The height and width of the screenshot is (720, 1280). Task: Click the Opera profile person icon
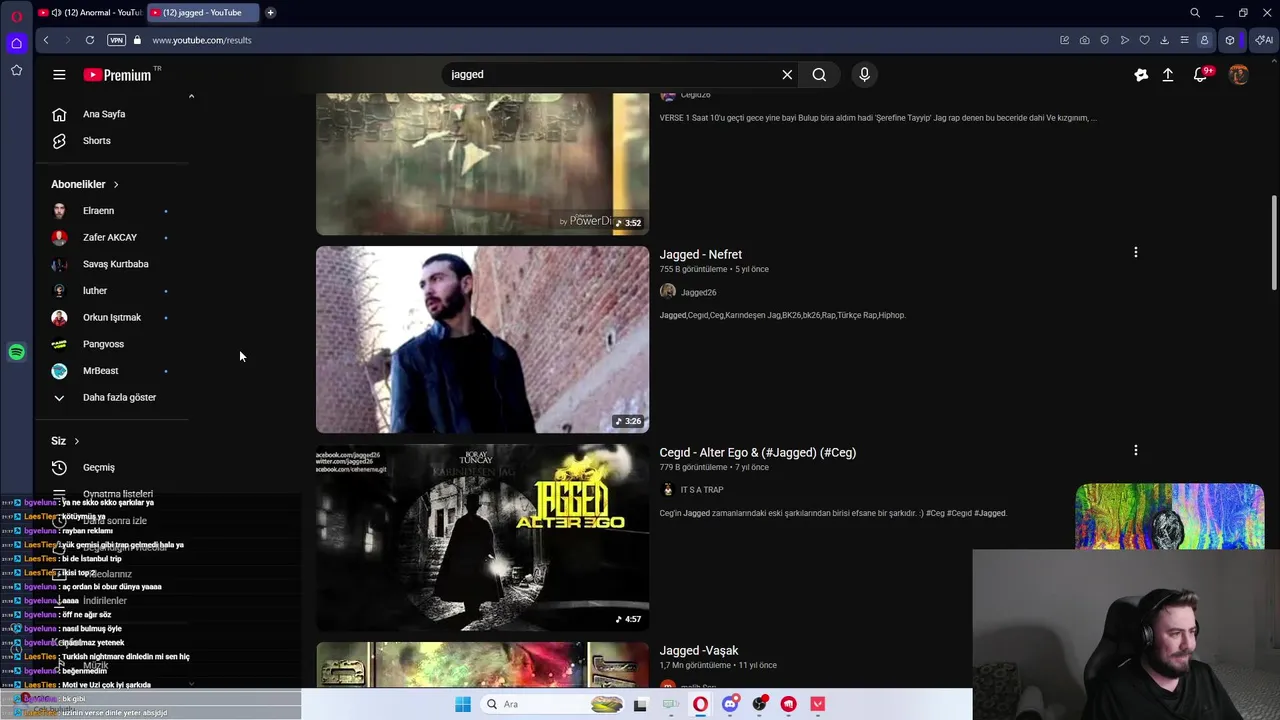tap(1204, 40)
